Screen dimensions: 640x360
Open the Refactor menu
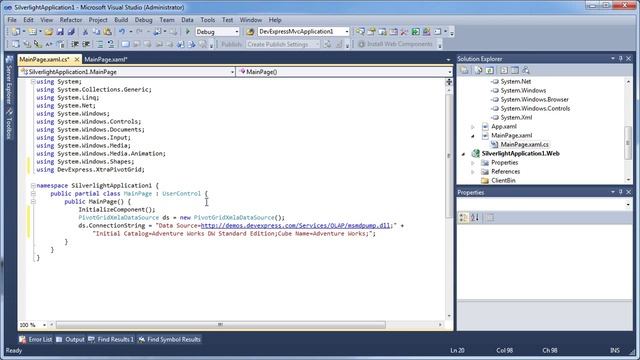tap(71, 20)
